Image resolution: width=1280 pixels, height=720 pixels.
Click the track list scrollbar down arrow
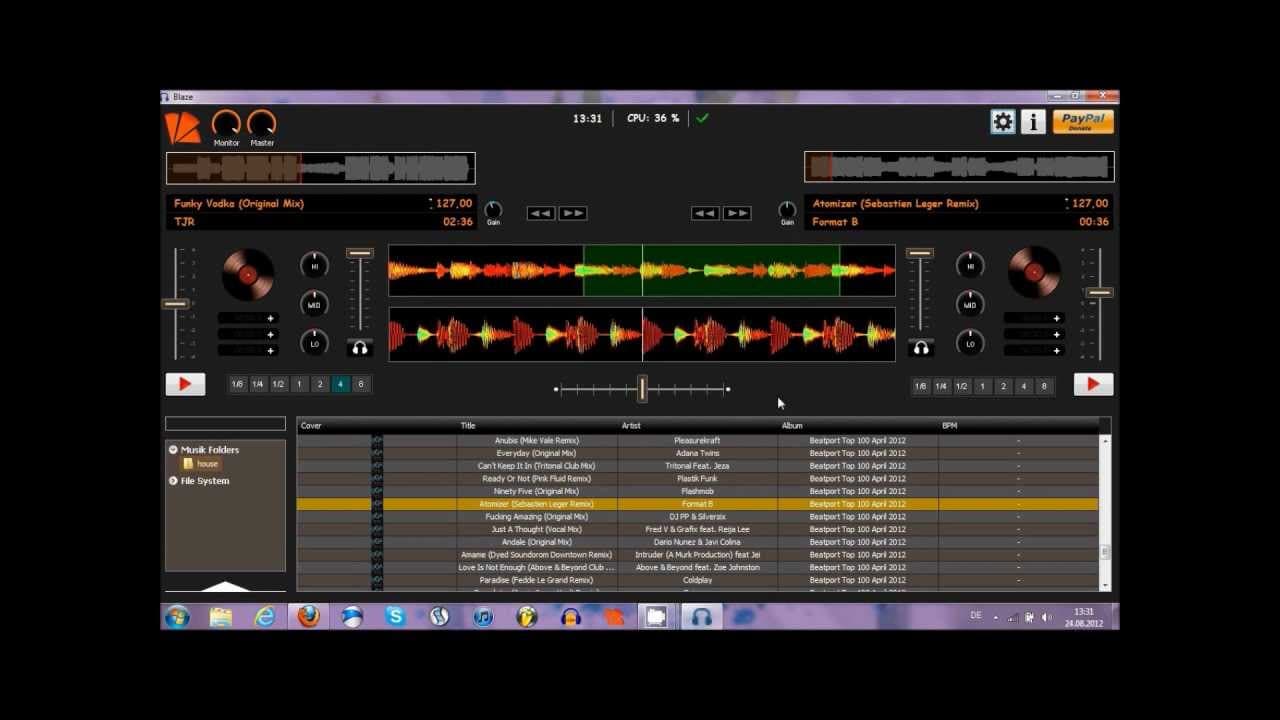(x=1105, y=586)
